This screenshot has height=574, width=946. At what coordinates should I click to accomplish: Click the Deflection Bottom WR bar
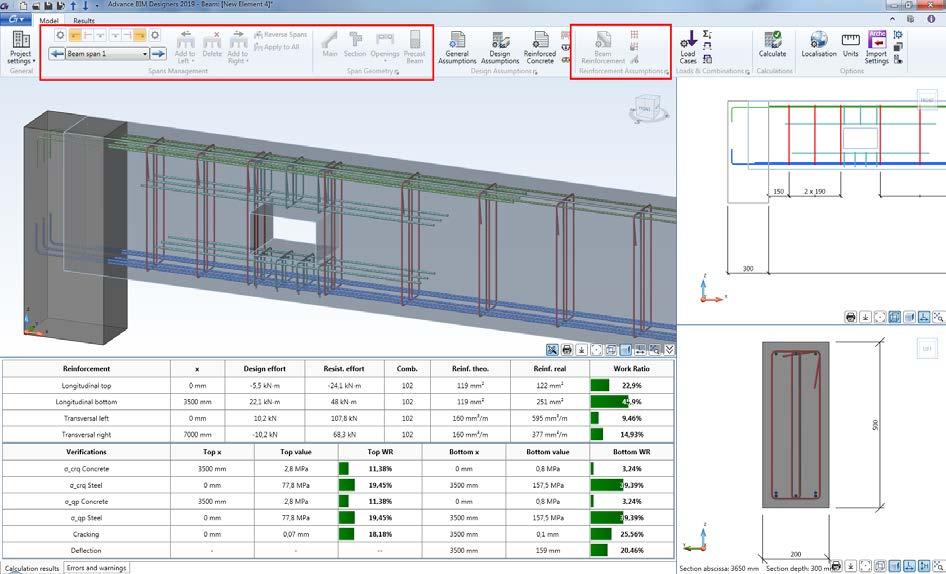click(599, 550)
